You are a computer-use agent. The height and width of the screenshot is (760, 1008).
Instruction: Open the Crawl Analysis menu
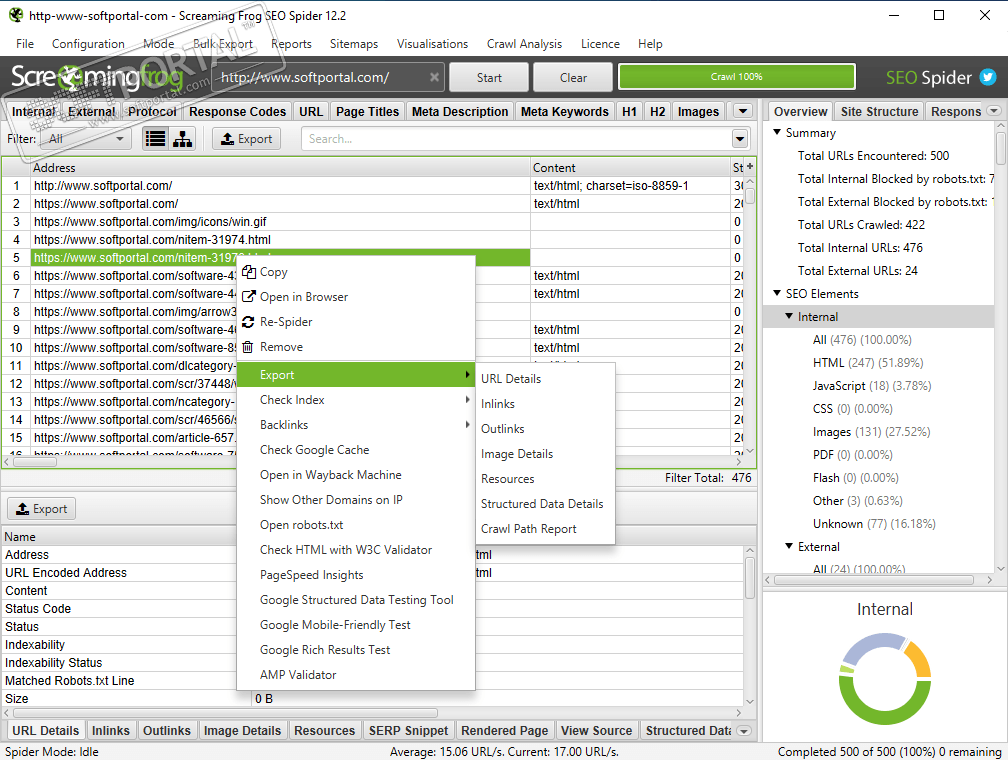524,44
